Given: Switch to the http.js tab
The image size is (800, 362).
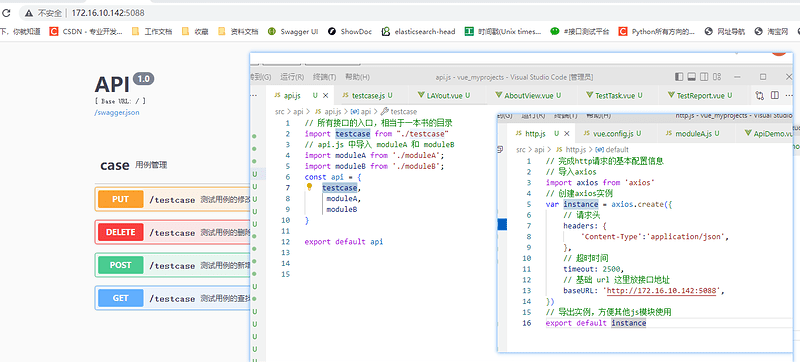Looking at the screenshot, I should point(535,134).
